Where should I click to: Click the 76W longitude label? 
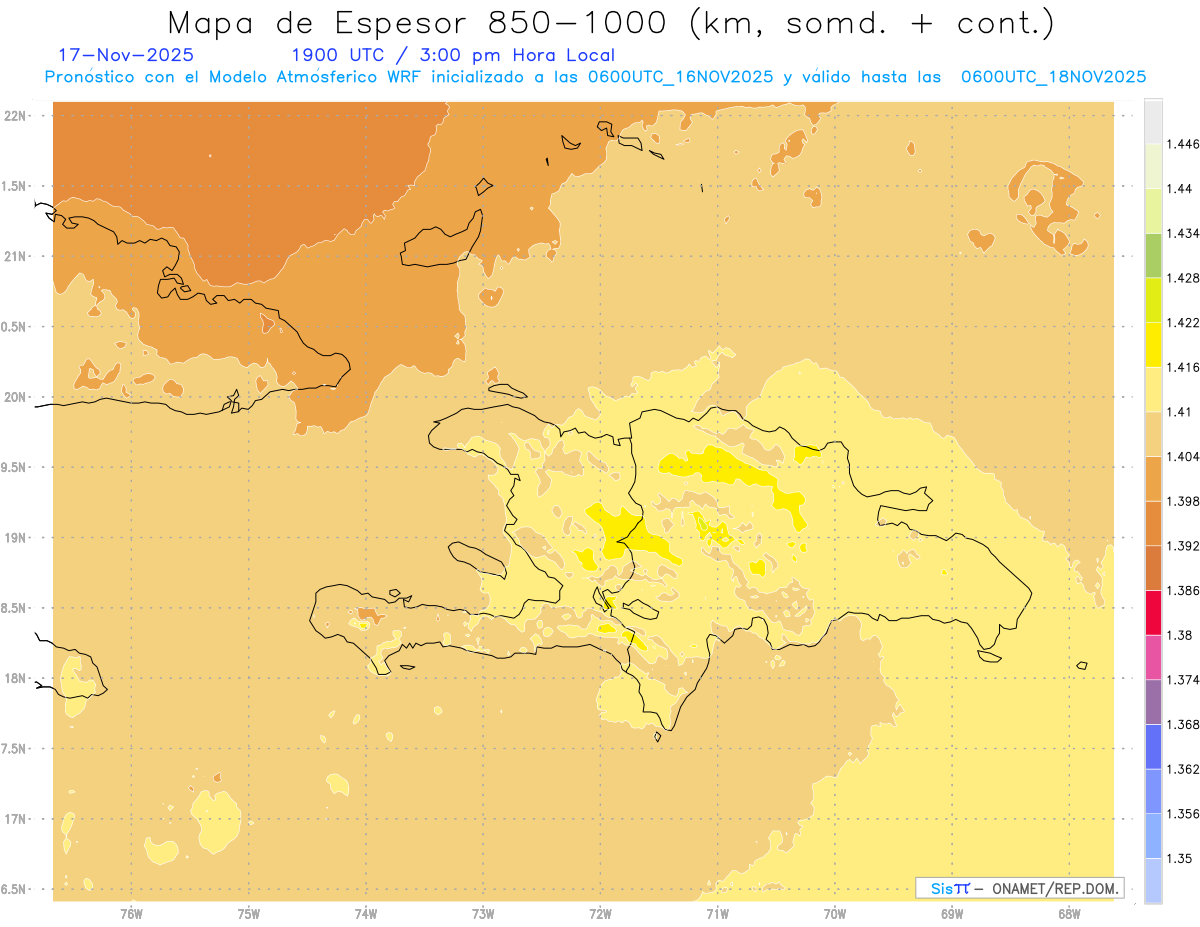click(x=131, y=913)
